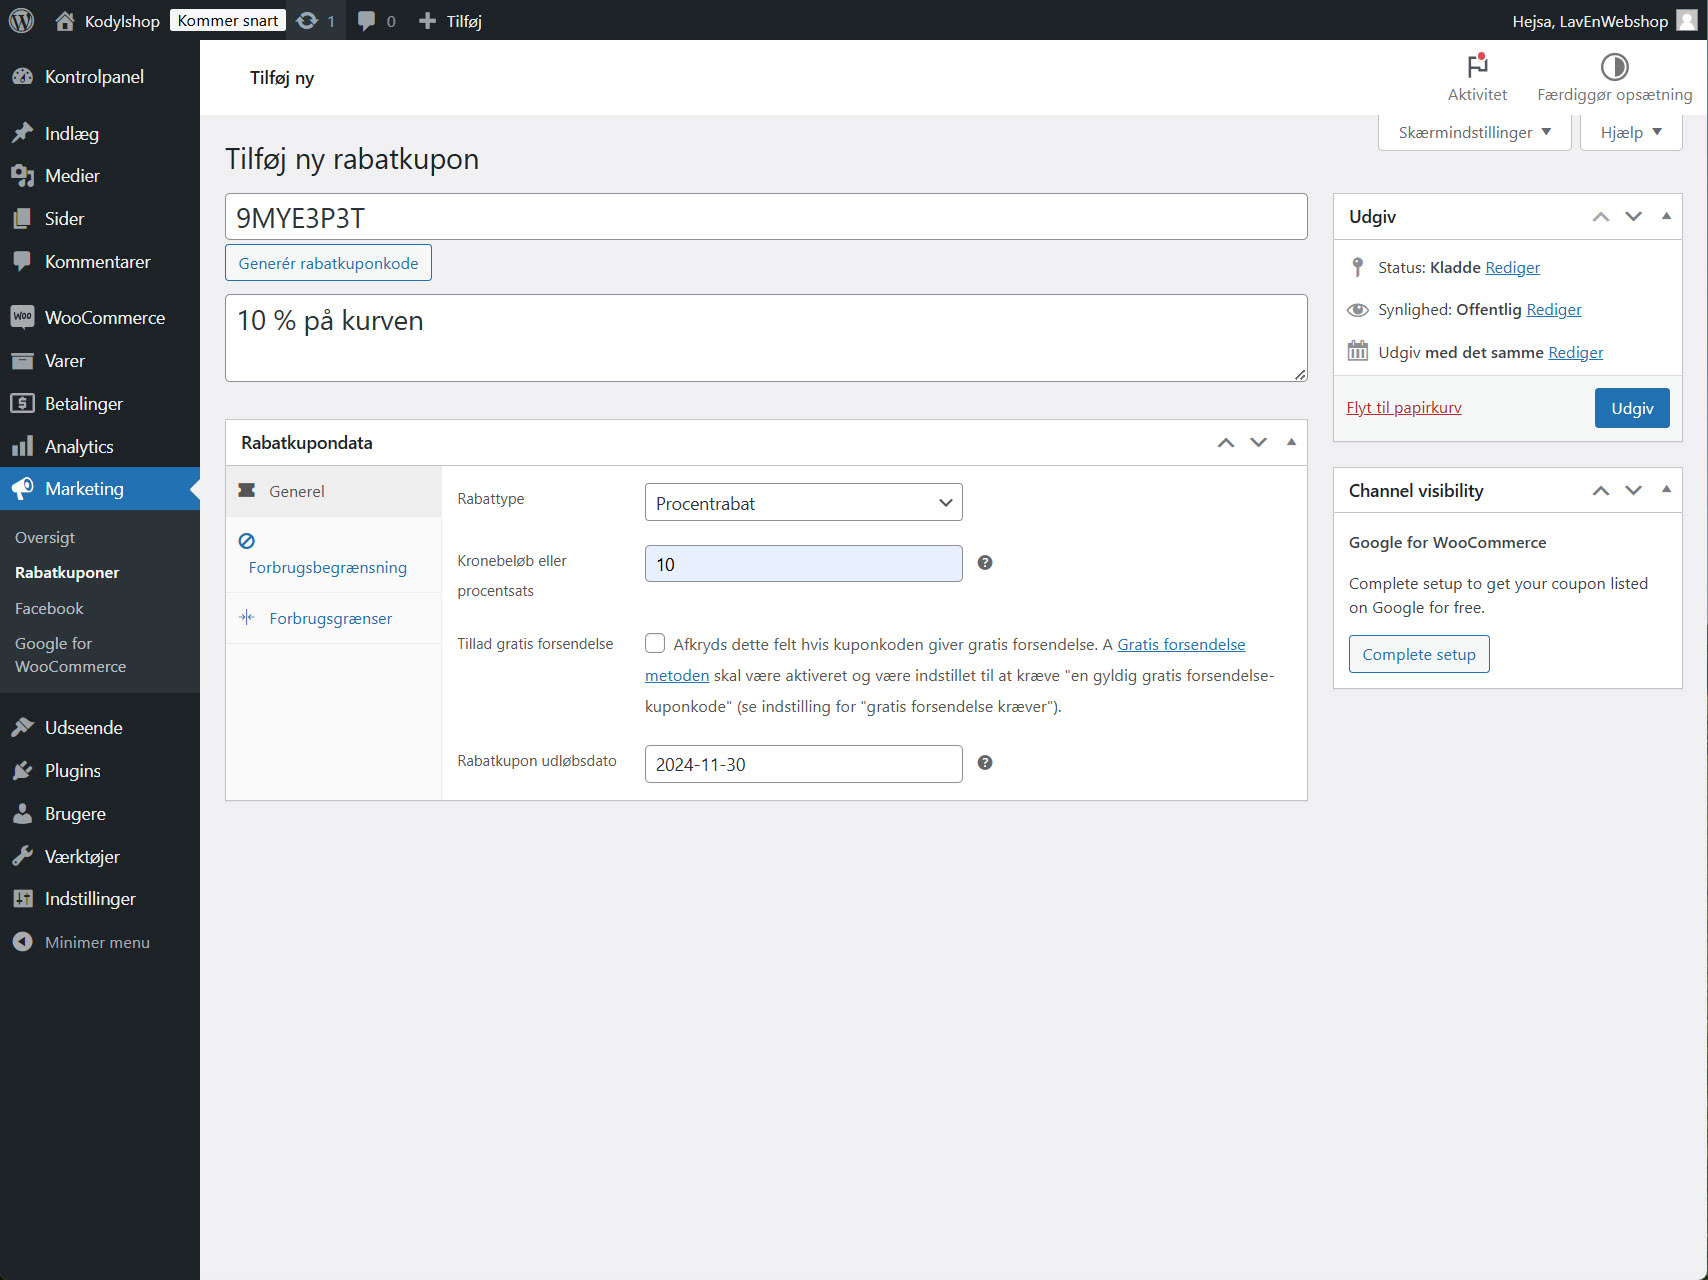Collapse the Udgiv panel with its triangle
The image size is (1708, 1280).
tap(1666, 216)
